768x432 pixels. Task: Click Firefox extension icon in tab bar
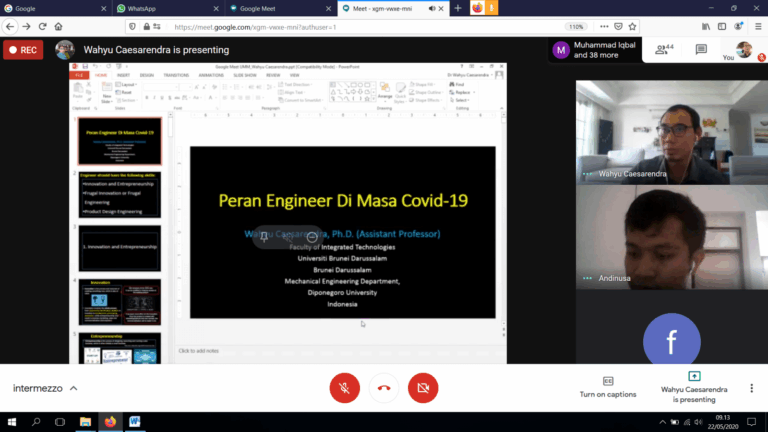click(477, 8)
